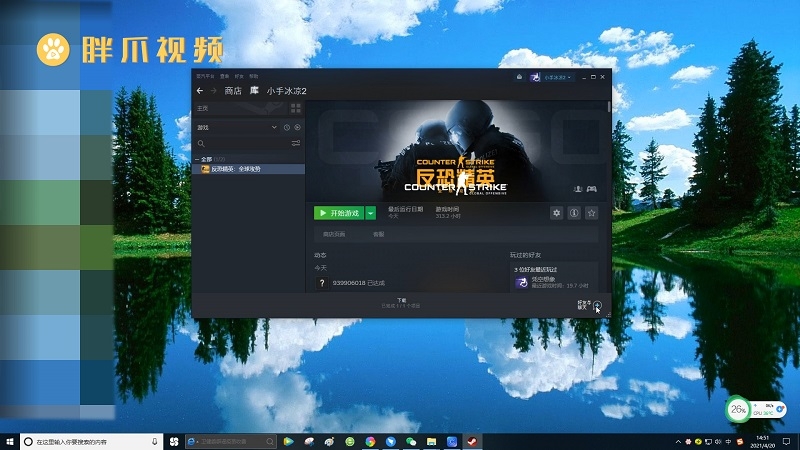Show hidden system tray icons
The height and width of the screenshot is (450, 800).
click(x=678, y=442)
